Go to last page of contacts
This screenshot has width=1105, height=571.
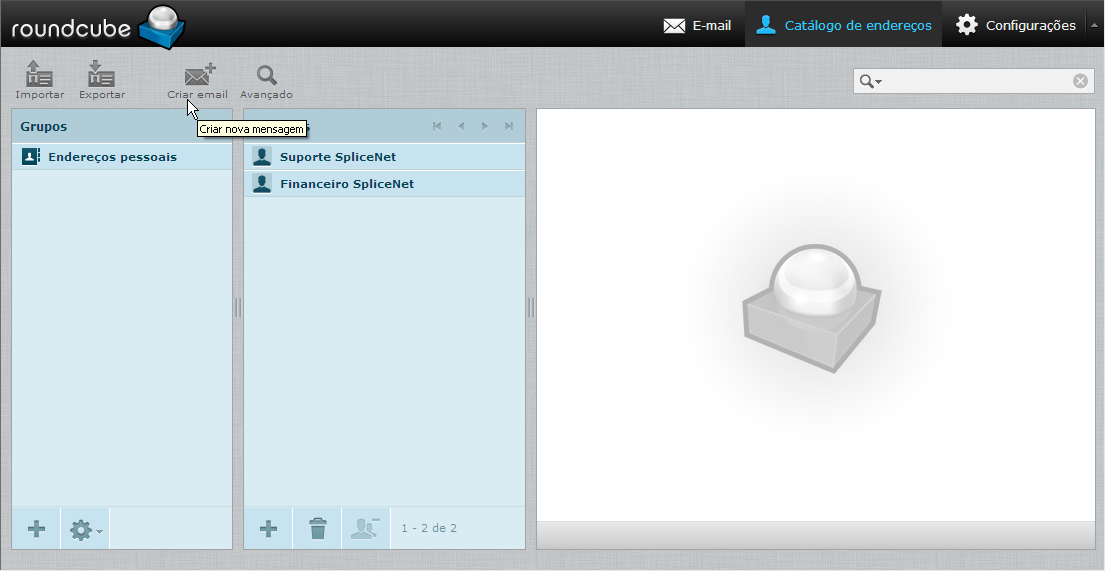pyautogui.click(x=509, y=126)
